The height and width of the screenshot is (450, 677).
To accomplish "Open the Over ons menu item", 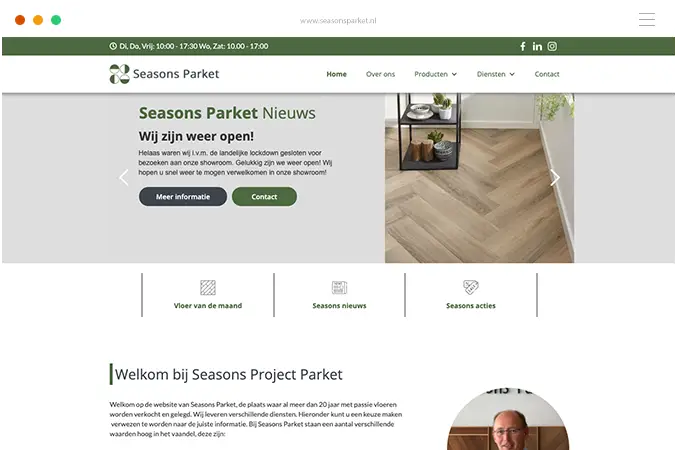I will (380, 74).
